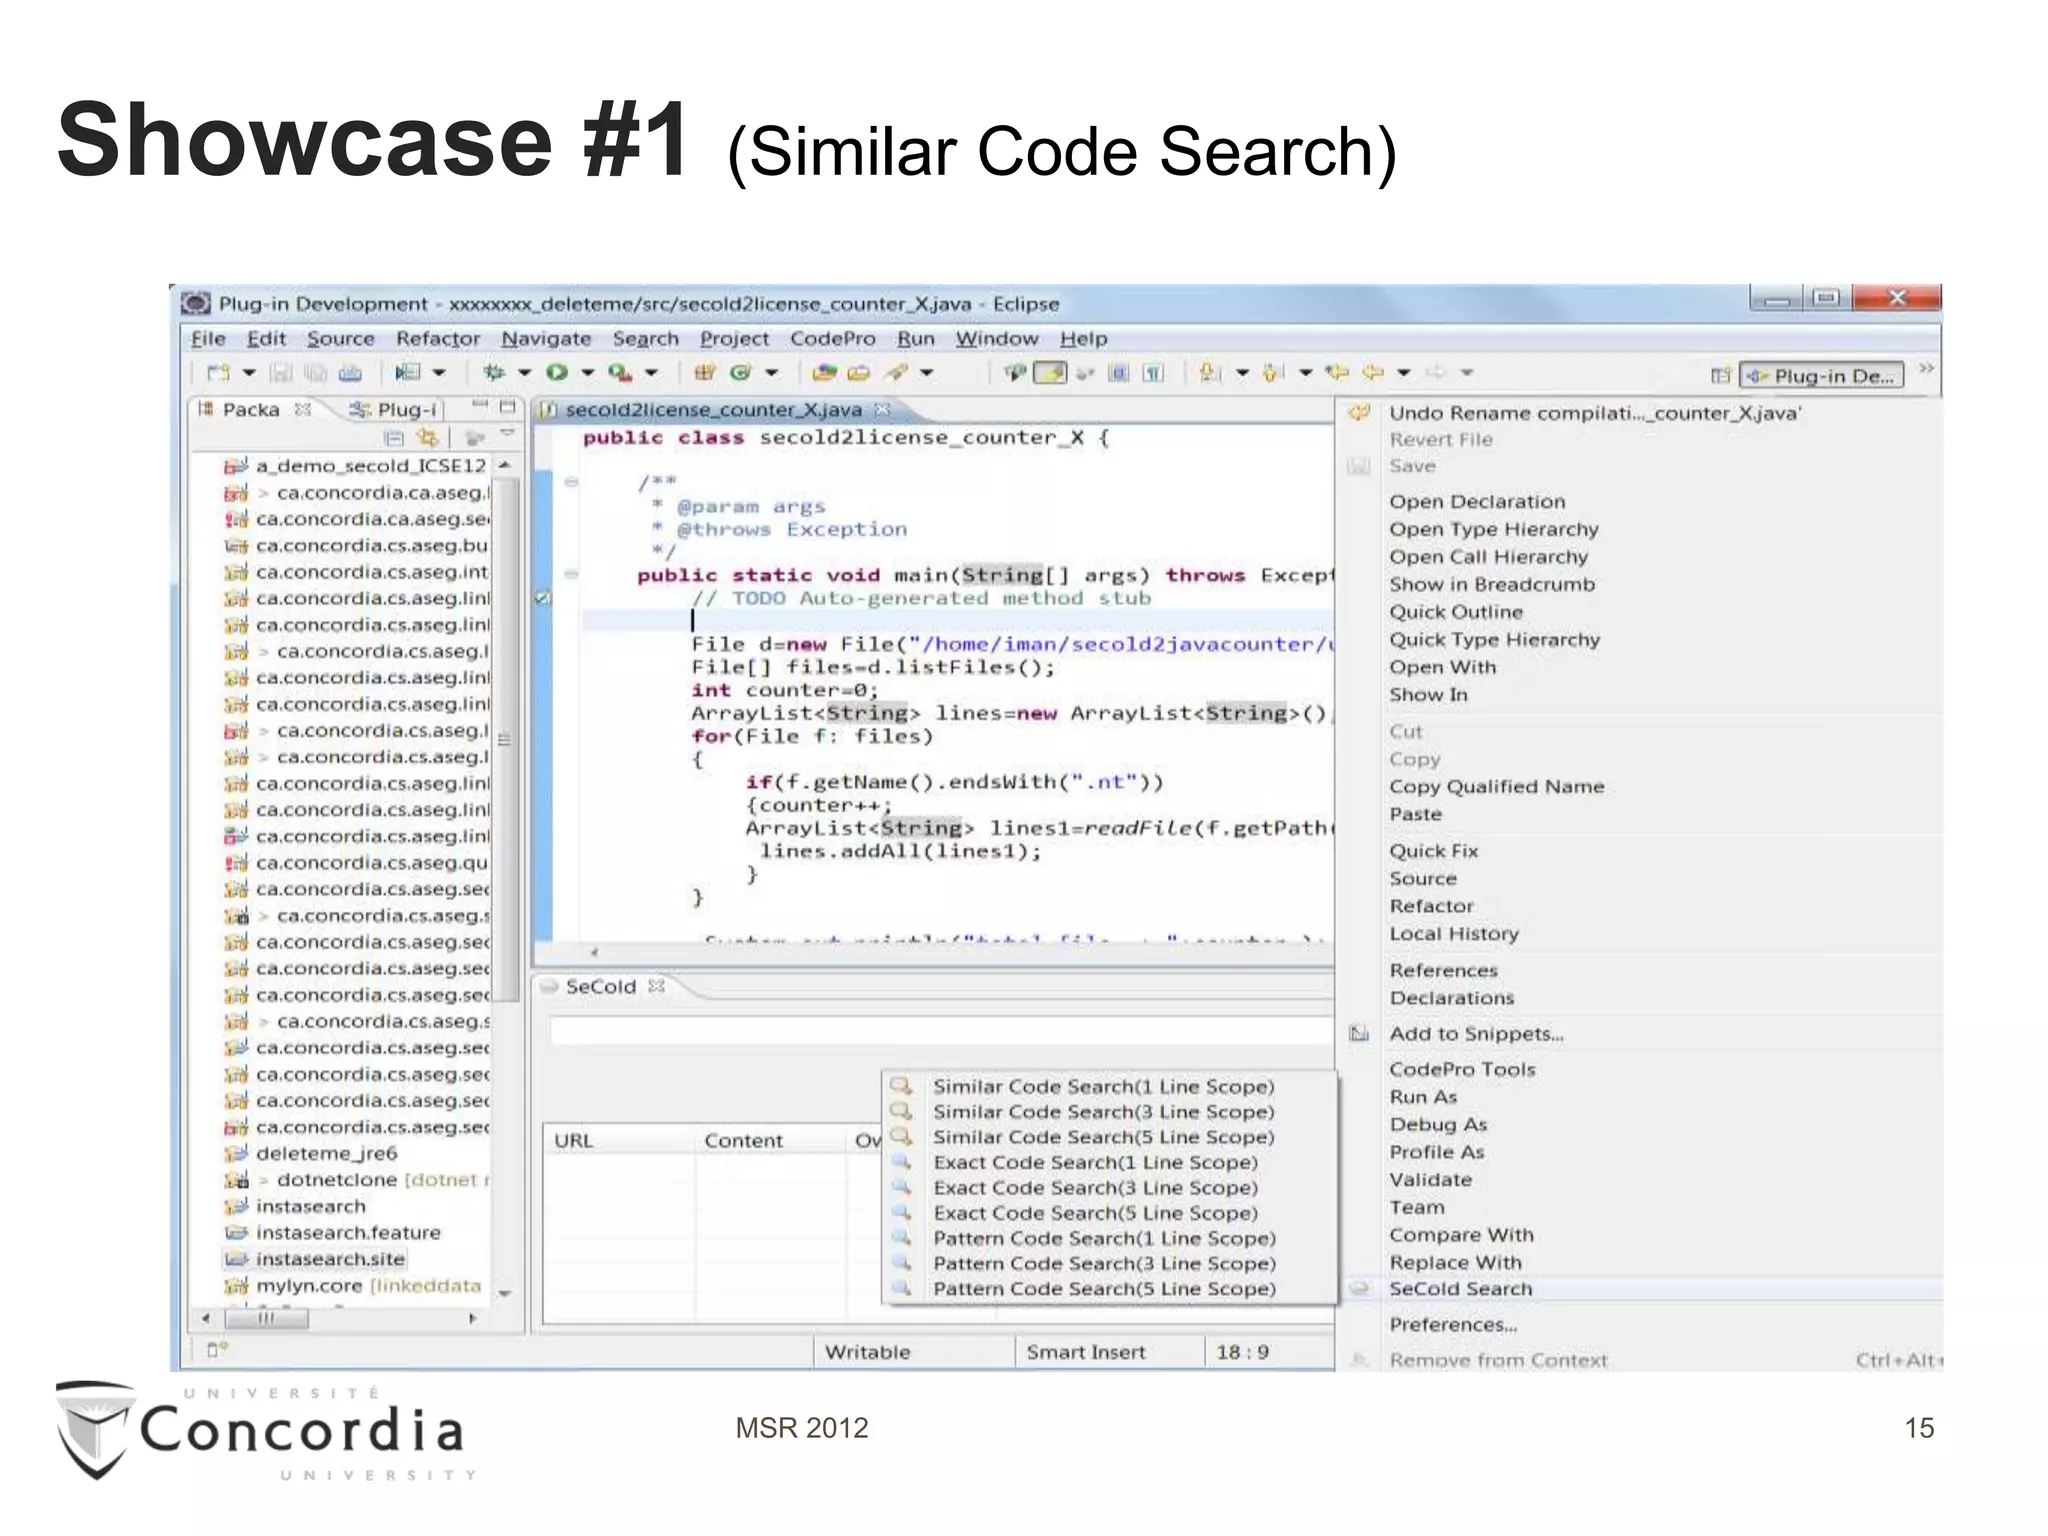Select Similar Code Search(3 Line Scope)
Image resolution: width=2048 pixels, height=1536 pixels.
click(x=1110, y=1112)
